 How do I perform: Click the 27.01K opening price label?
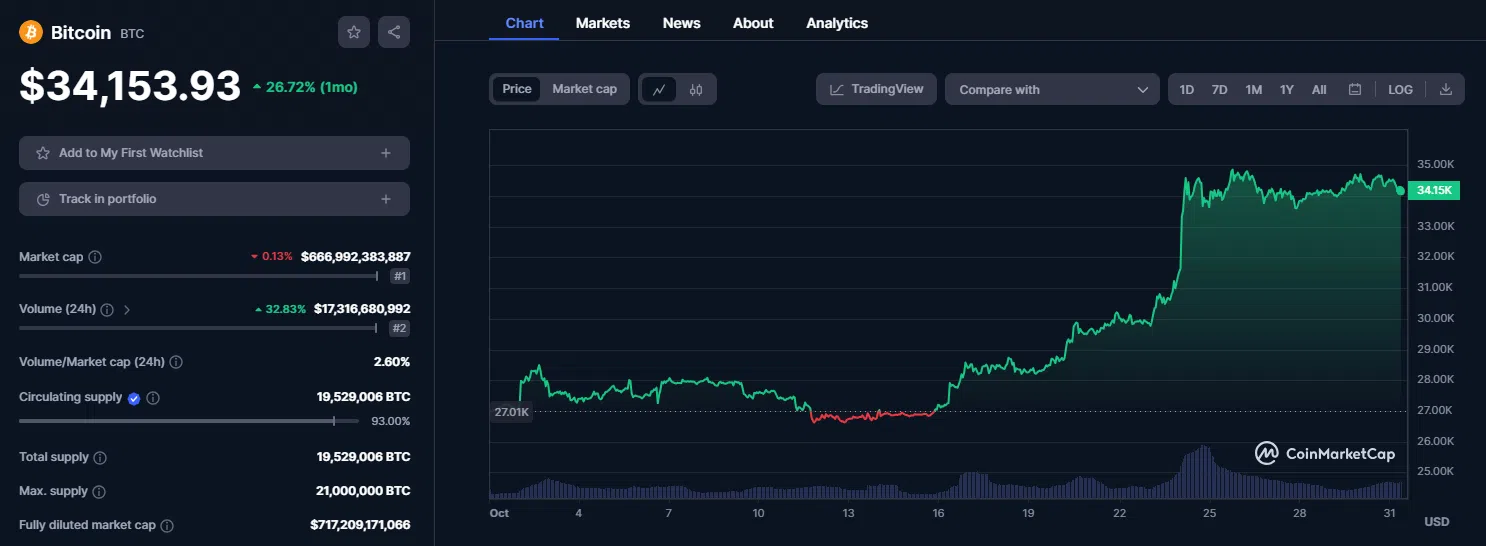pyautogui.click(x=511, y=411)
